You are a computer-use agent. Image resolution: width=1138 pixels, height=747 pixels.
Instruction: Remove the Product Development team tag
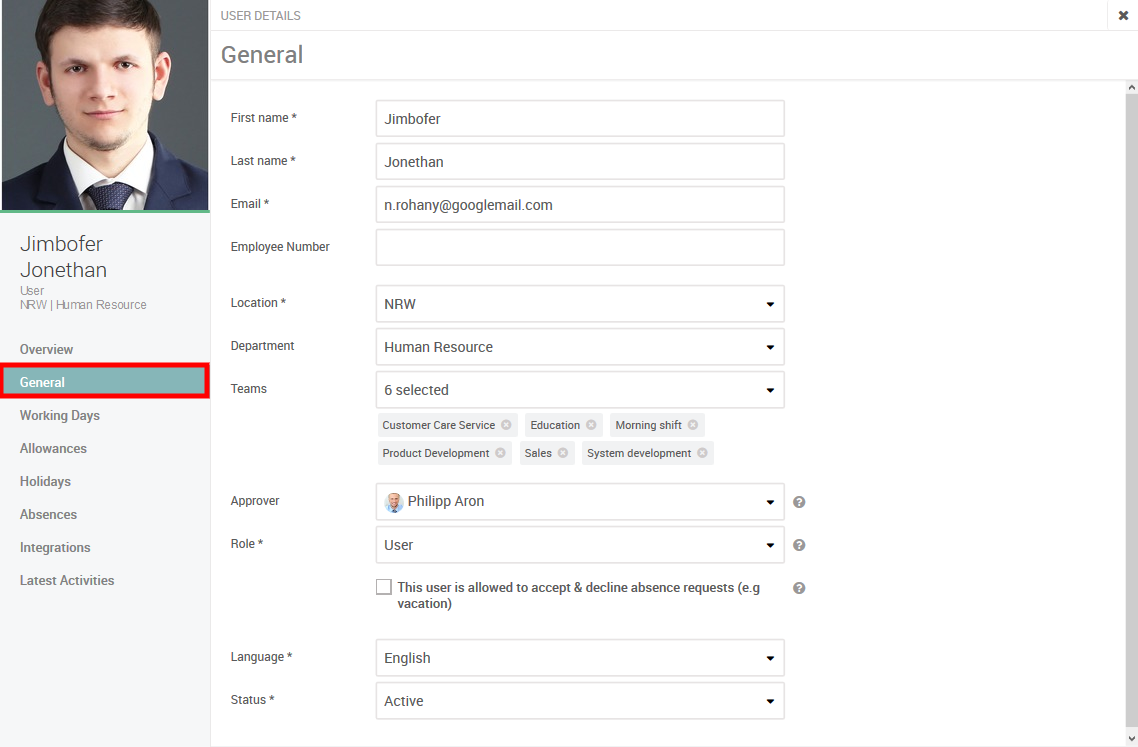coord(501,453)
